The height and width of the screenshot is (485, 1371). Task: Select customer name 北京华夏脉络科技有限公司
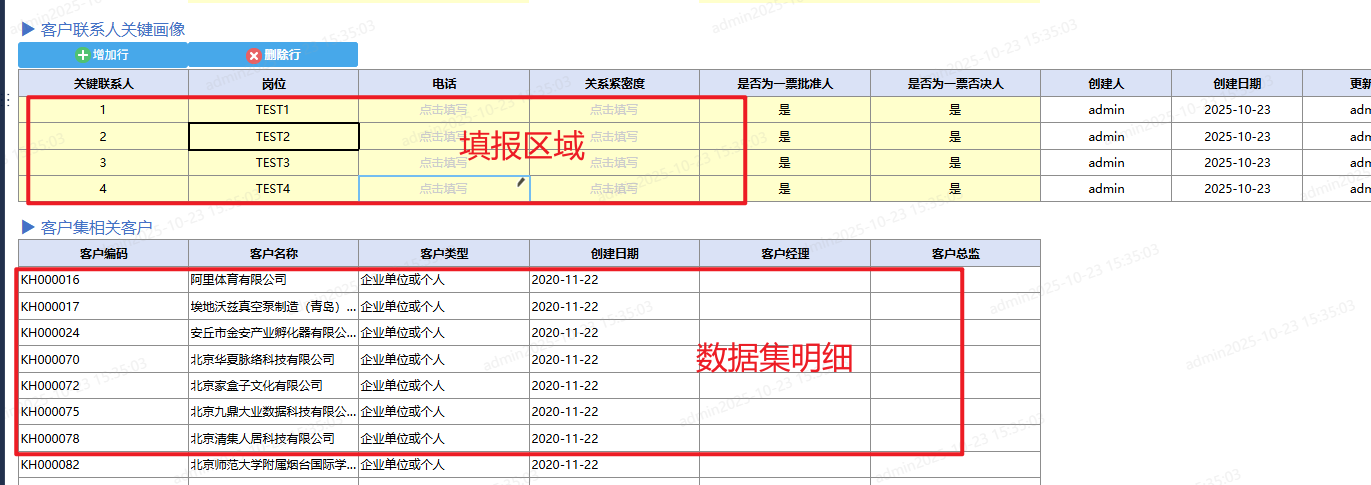pyautogui.click(x=262, y=359)
